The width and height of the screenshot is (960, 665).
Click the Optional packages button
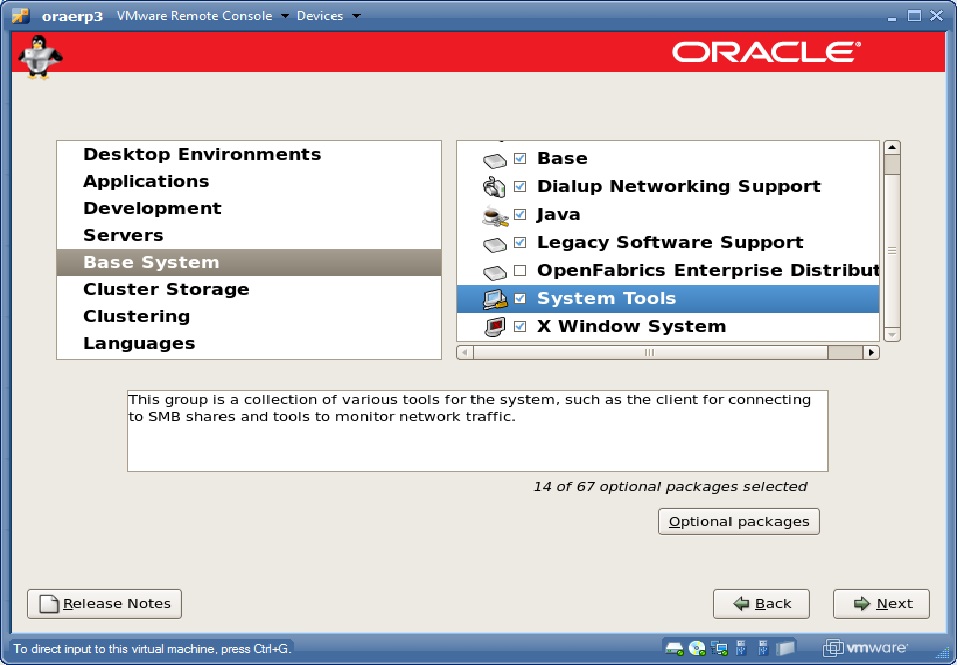coord(739,522)
